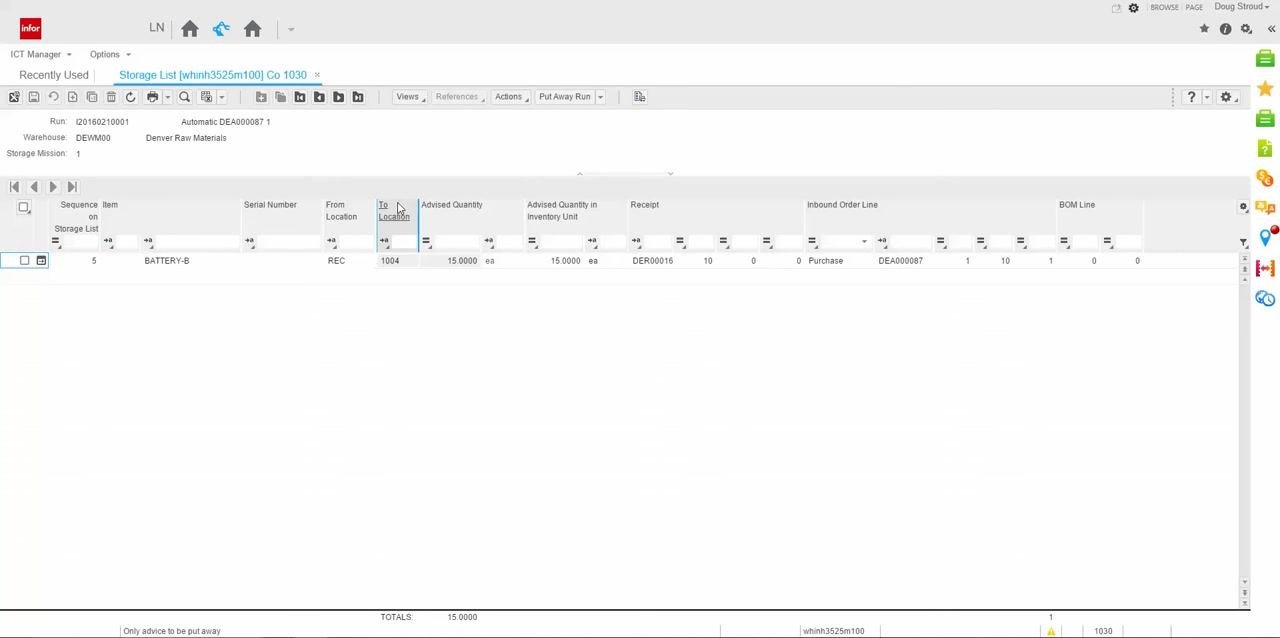Open the second Home icon beside the dropdown arrow
Viewport: 1280px width, 638px height.
252,29
